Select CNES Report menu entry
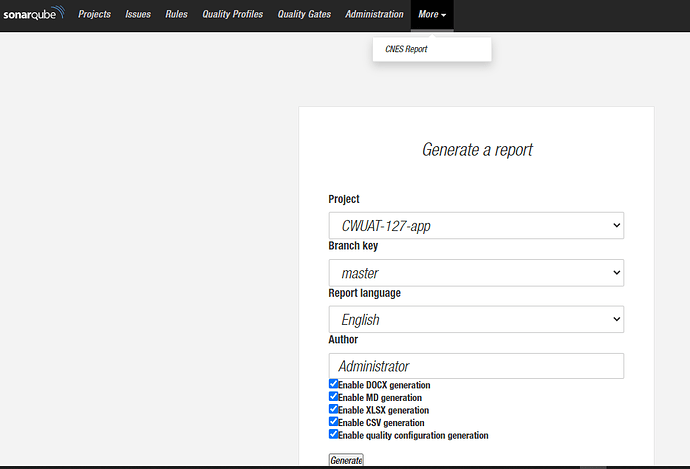Viewport: 690px width, 469px height. (406, 49)
